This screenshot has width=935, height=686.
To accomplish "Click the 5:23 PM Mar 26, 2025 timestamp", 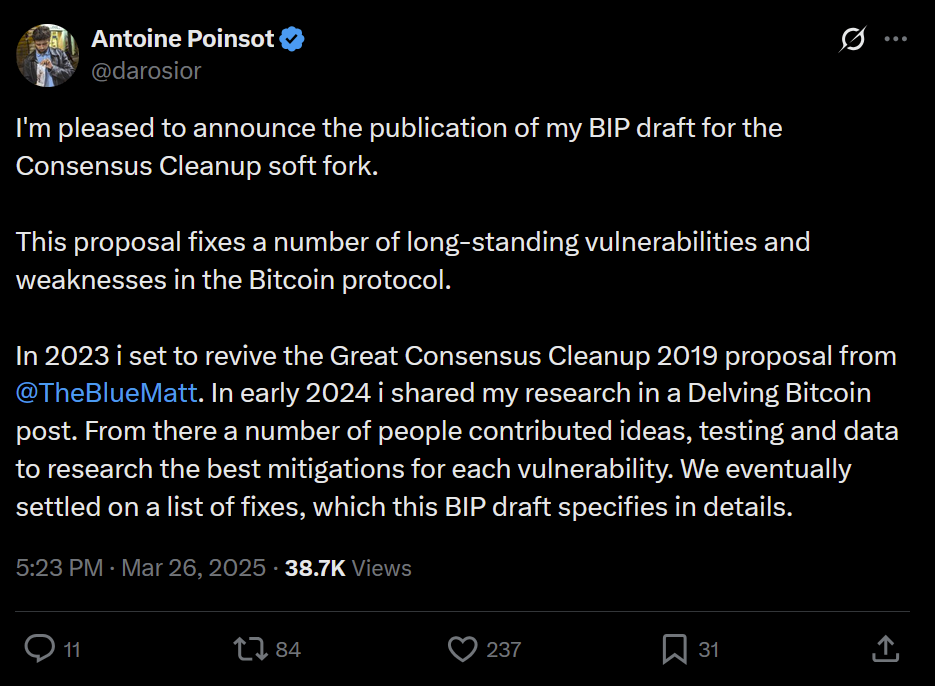I will [140, 568].
